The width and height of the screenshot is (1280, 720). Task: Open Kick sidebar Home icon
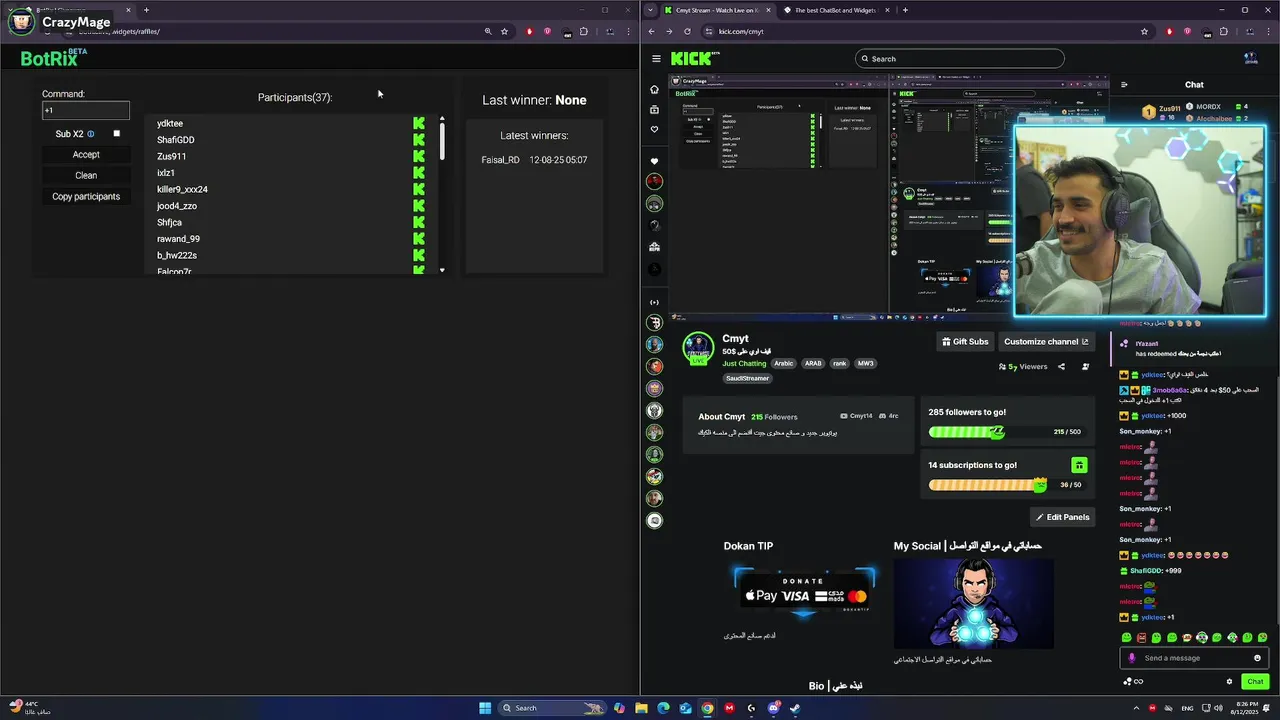[654, 89]
